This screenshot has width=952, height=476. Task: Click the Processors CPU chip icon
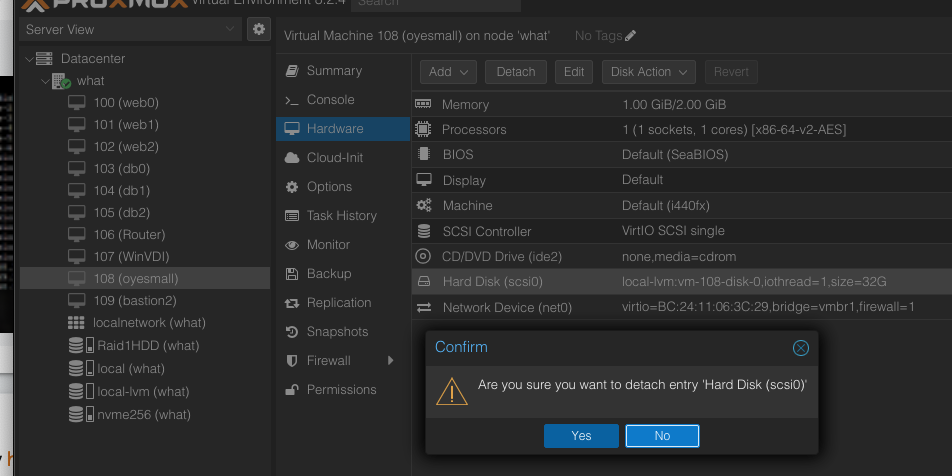pos(423,129)
